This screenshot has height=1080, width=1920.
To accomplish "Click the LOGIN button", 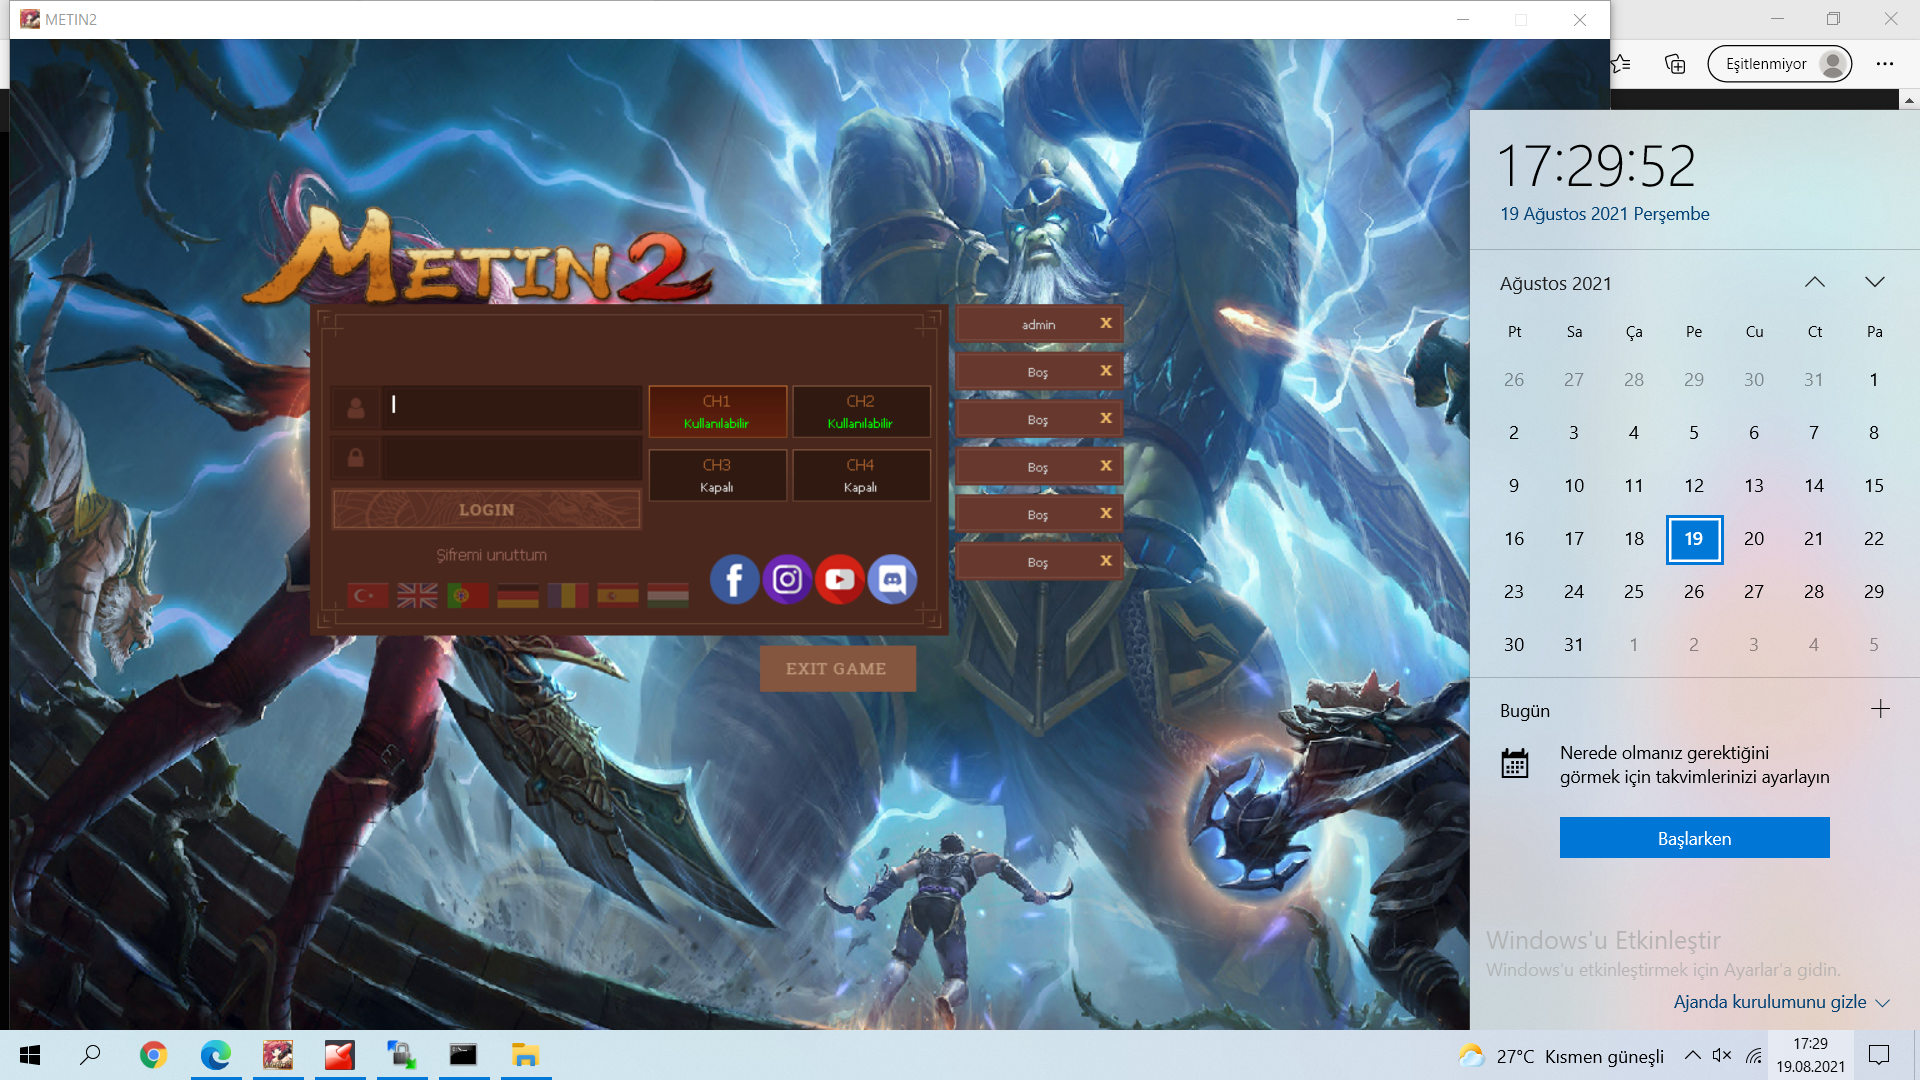I will click(487, 510).
